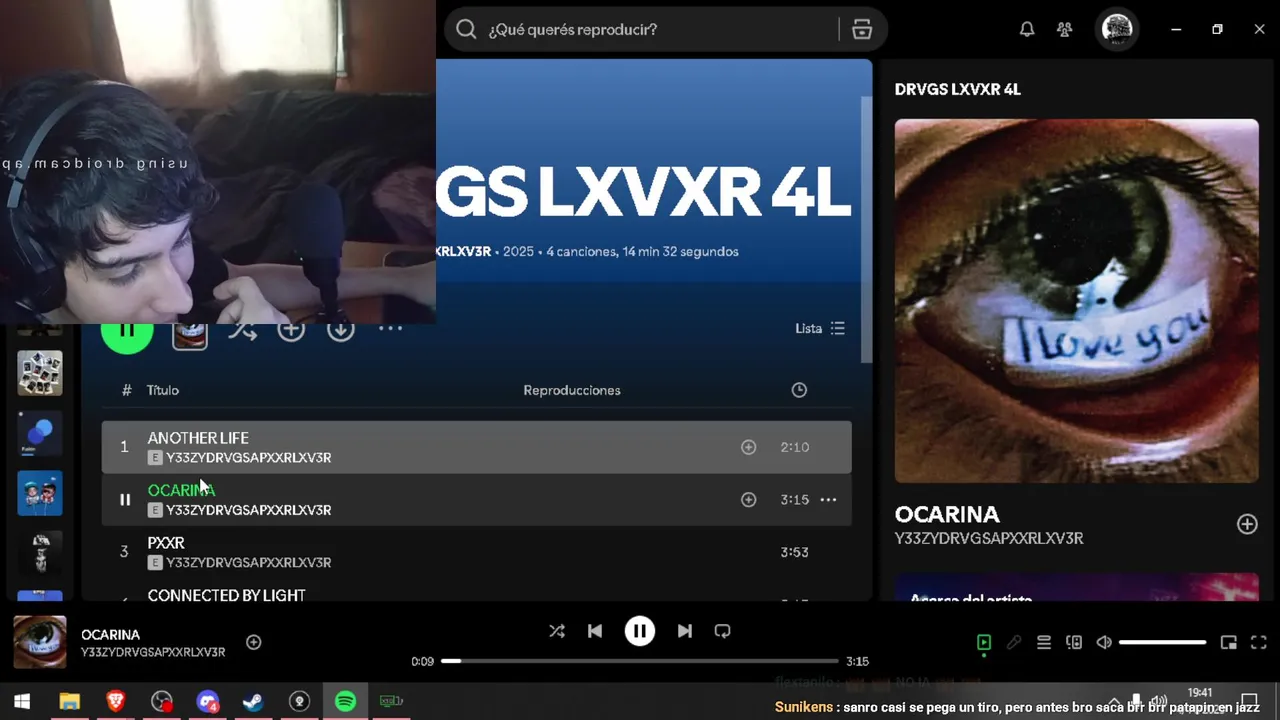Open the play queue icon
Screen dimensions: 1280x720
1044,642
